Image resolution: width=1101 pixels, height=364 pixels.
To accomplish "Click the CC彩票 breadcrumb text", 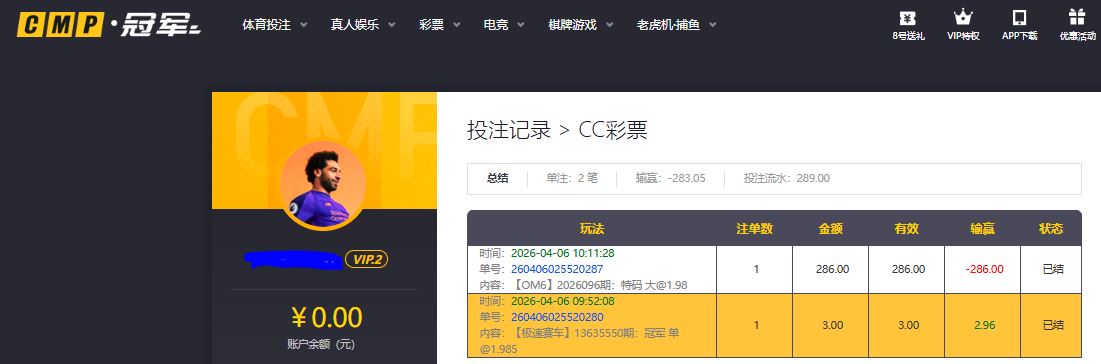I will click(x=613, y=131).
